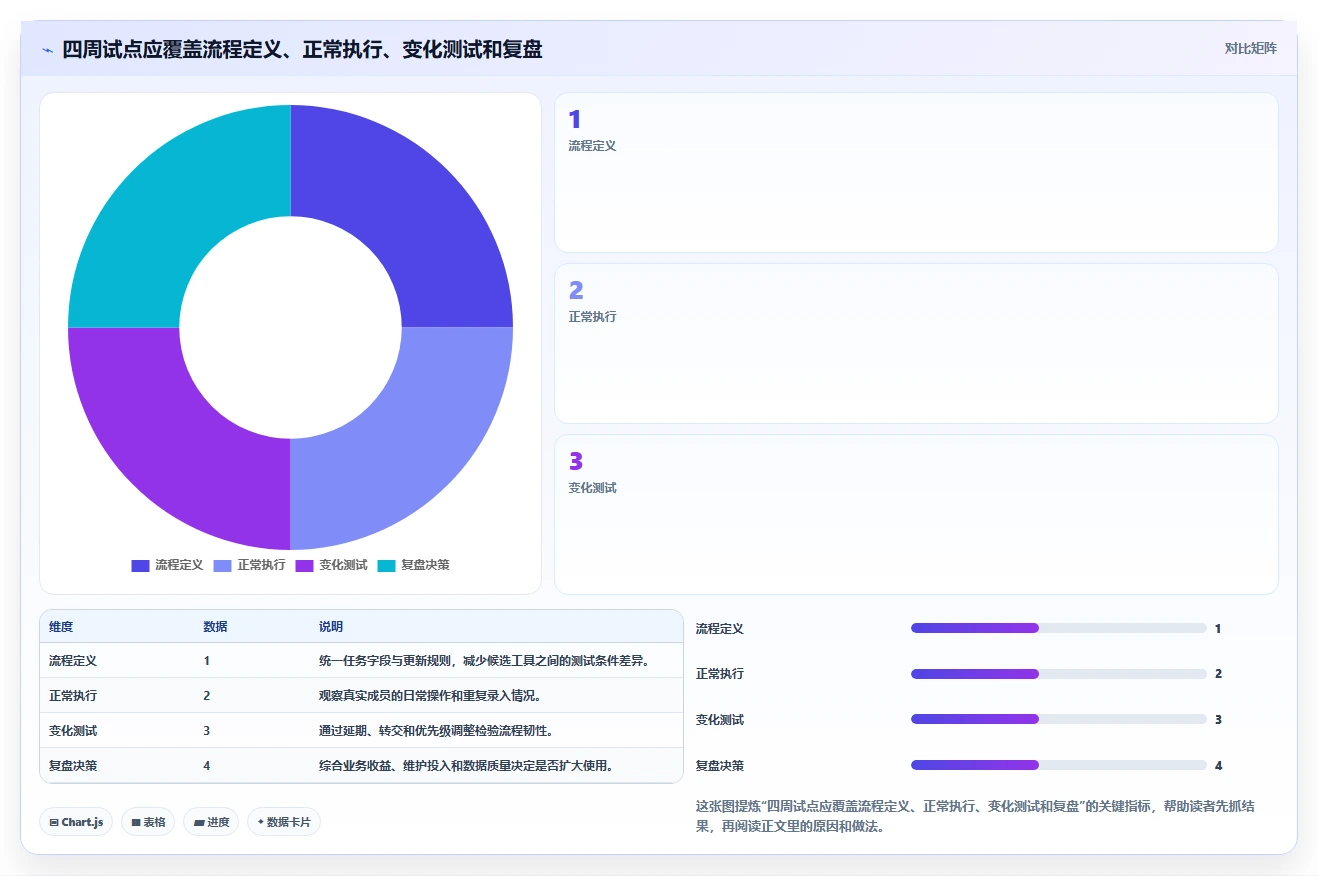The height and width of the screenshot is (876, 1318).
Task: Select the card numbered 1 流程定义
Action: coord(916,172)
